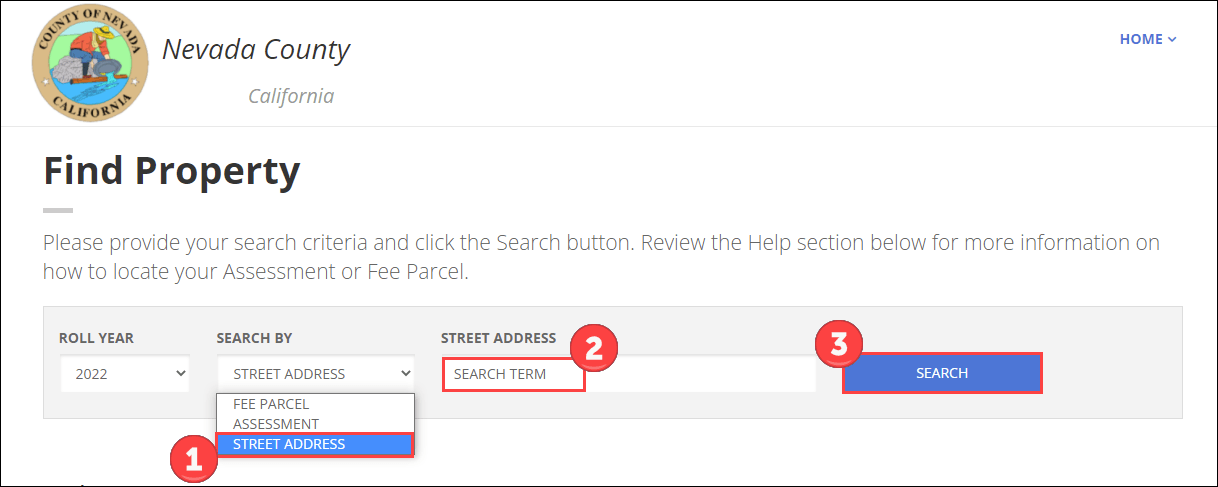Screen dimensions: 1218x487
Task: Click the red step 2 marker badge
Action: pyautogui.click(x=594, y=348)
